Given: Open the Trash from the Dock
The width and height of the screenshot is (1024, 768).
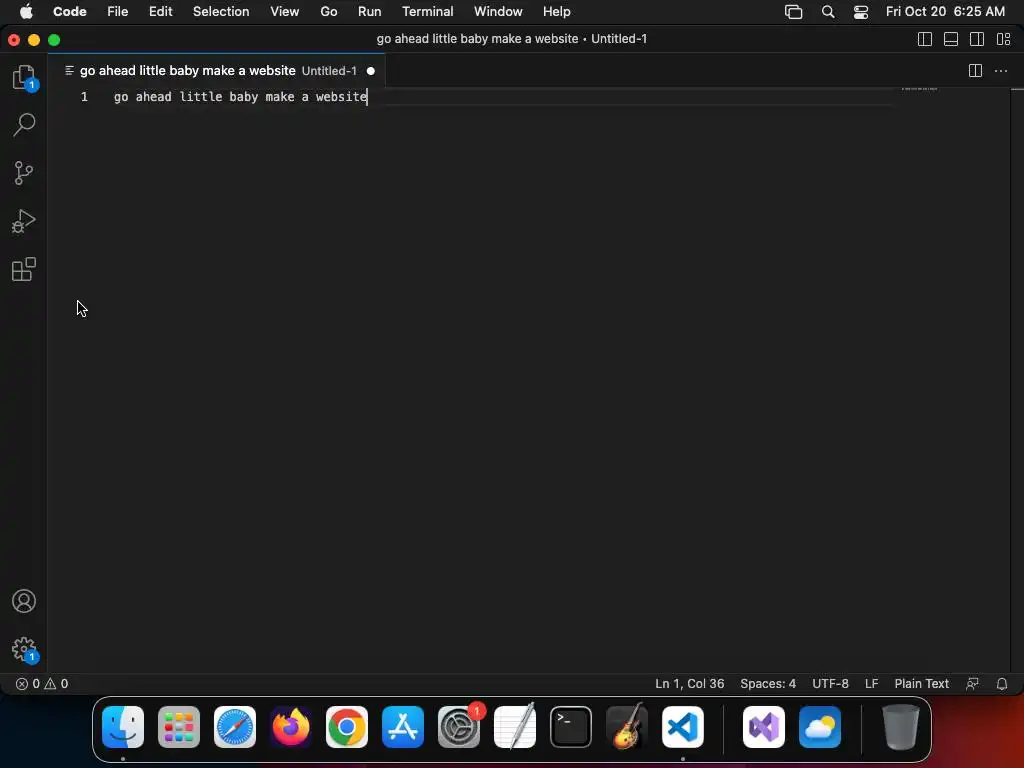Looking at the screenshot, I should coord(901,727).
